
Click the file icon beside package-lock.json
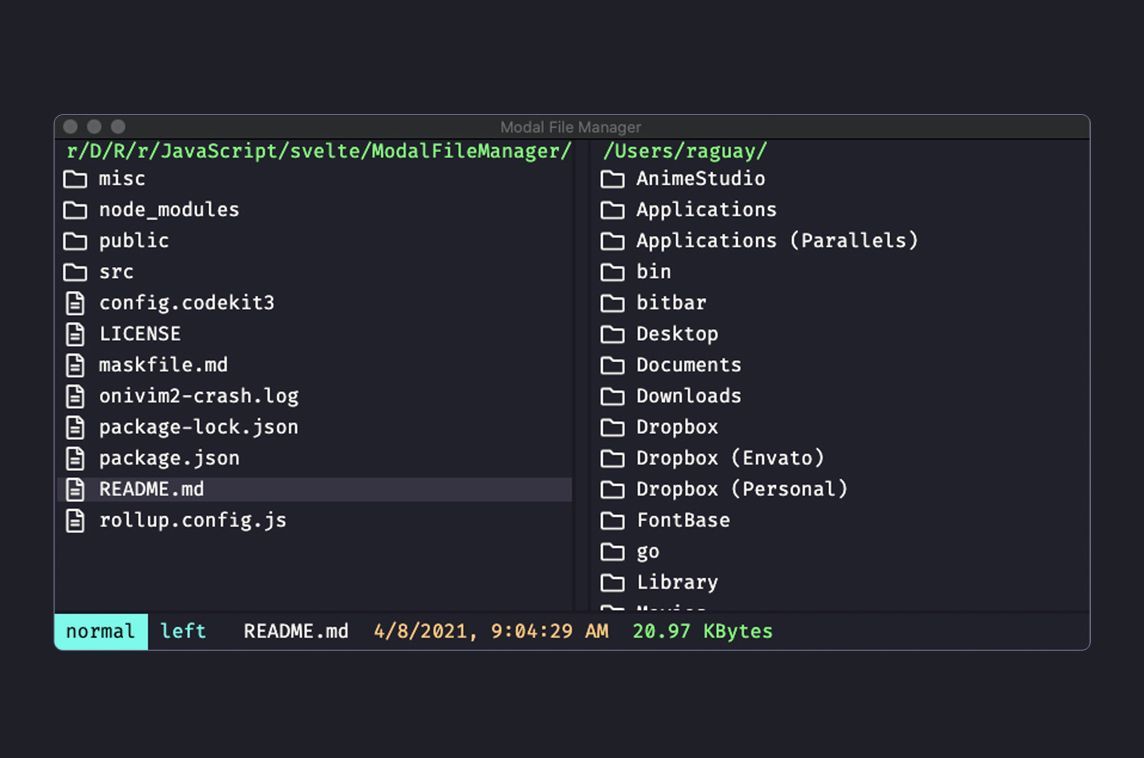coord(75,427)
